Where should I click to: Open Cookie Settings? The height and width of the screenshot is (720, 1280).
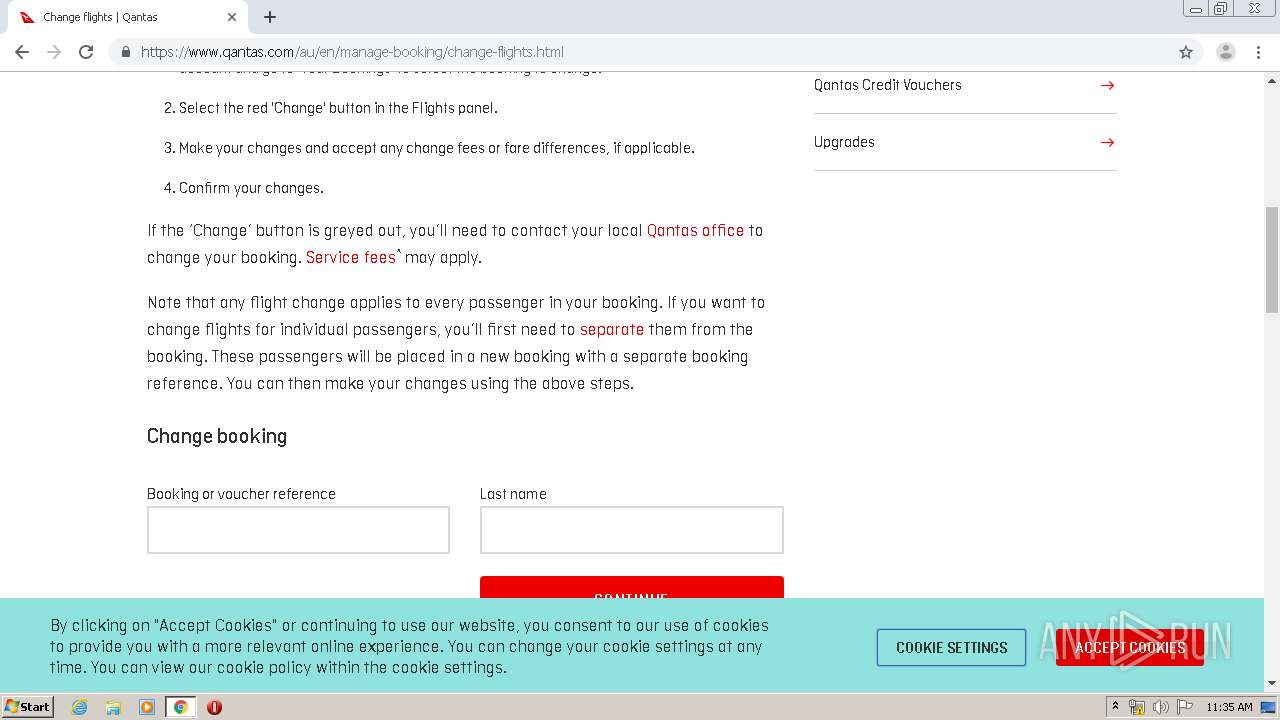(x=951, y=648)
